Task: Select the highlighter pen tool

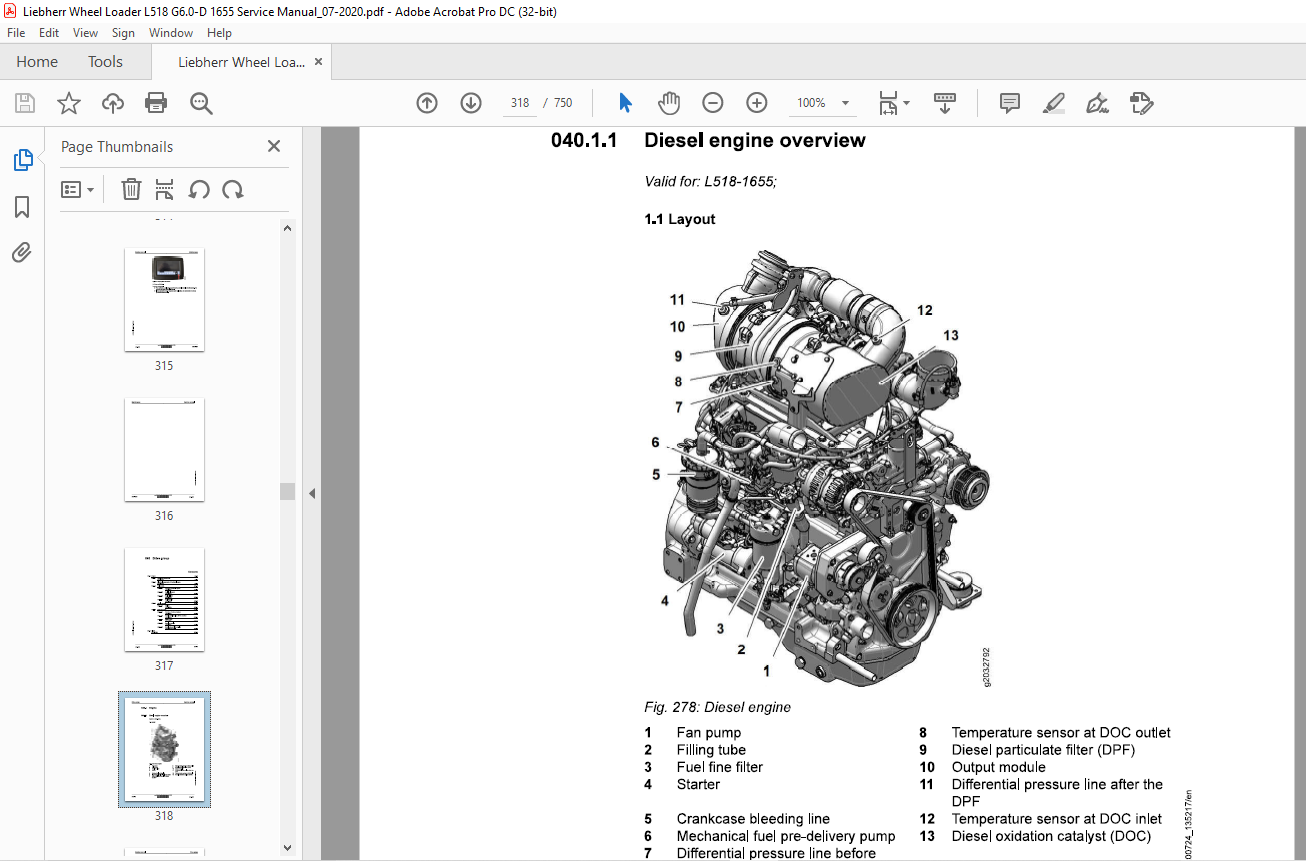Action: [x=1054, y=103]
